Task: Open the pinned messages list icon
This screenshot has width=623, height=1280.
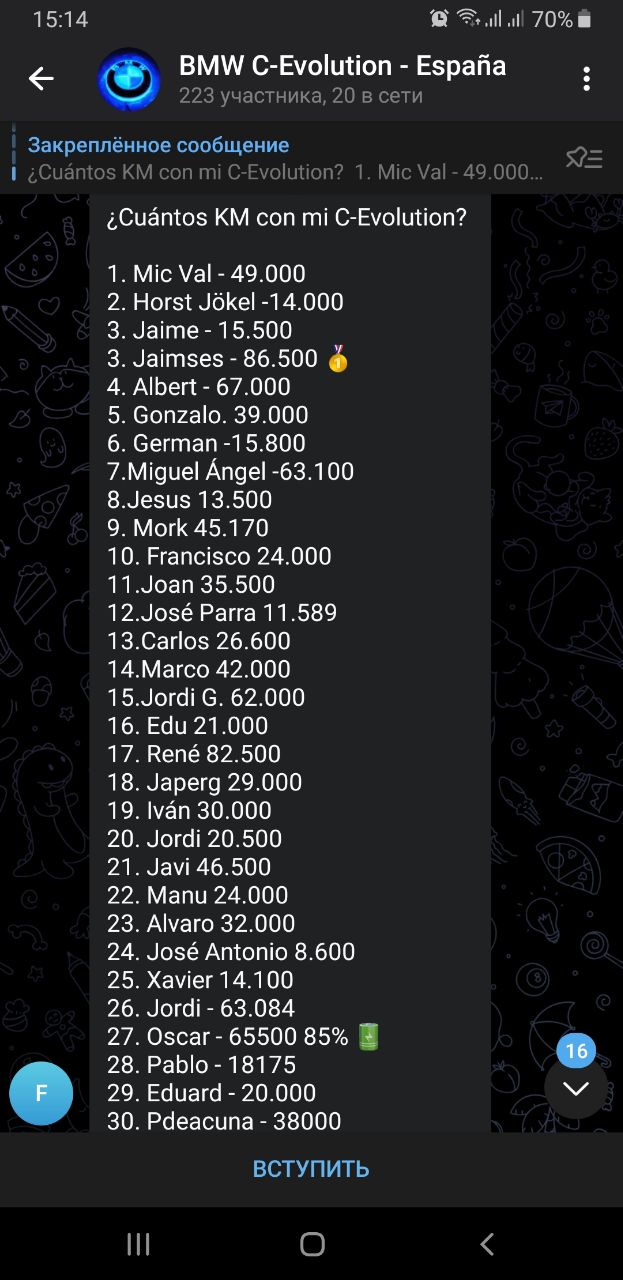Action: tap(584, 158)
